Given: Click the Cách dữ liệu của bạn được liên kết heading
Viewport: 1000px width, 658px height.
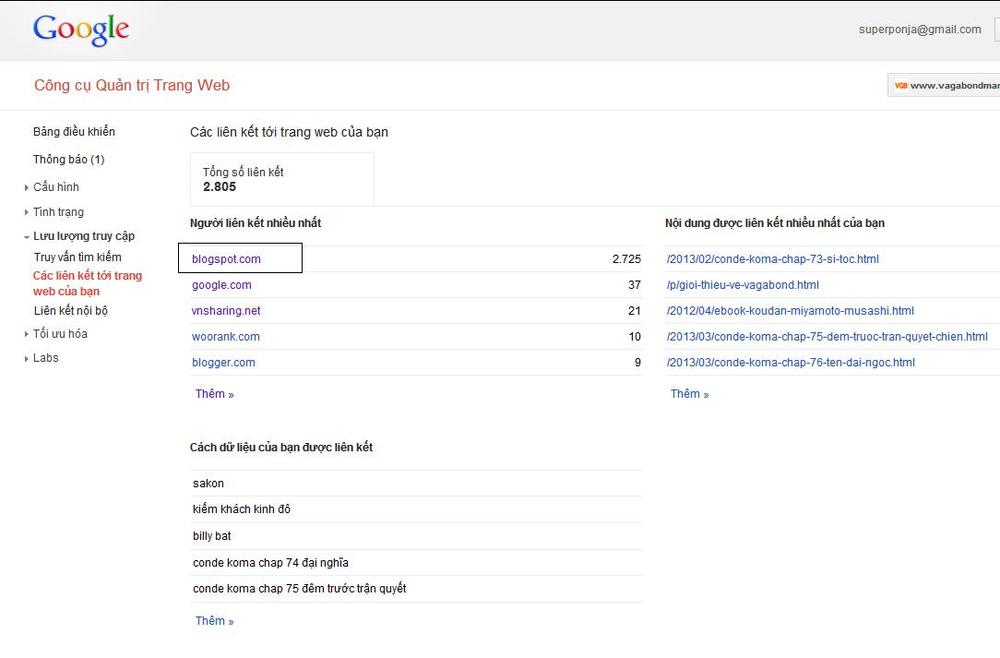Looking at the screenshot, I should click(281, 448).
